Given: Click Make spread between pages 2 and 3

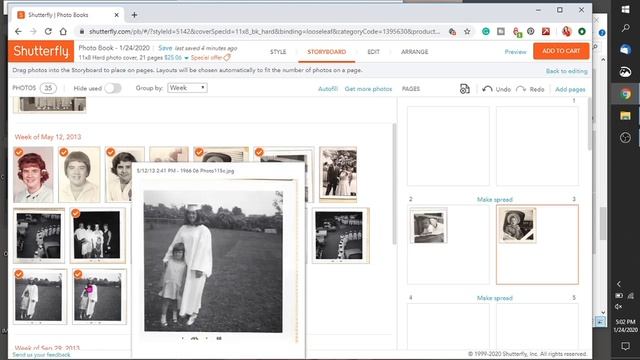Looking at the screenshot, I should click(x=494, y=200).
